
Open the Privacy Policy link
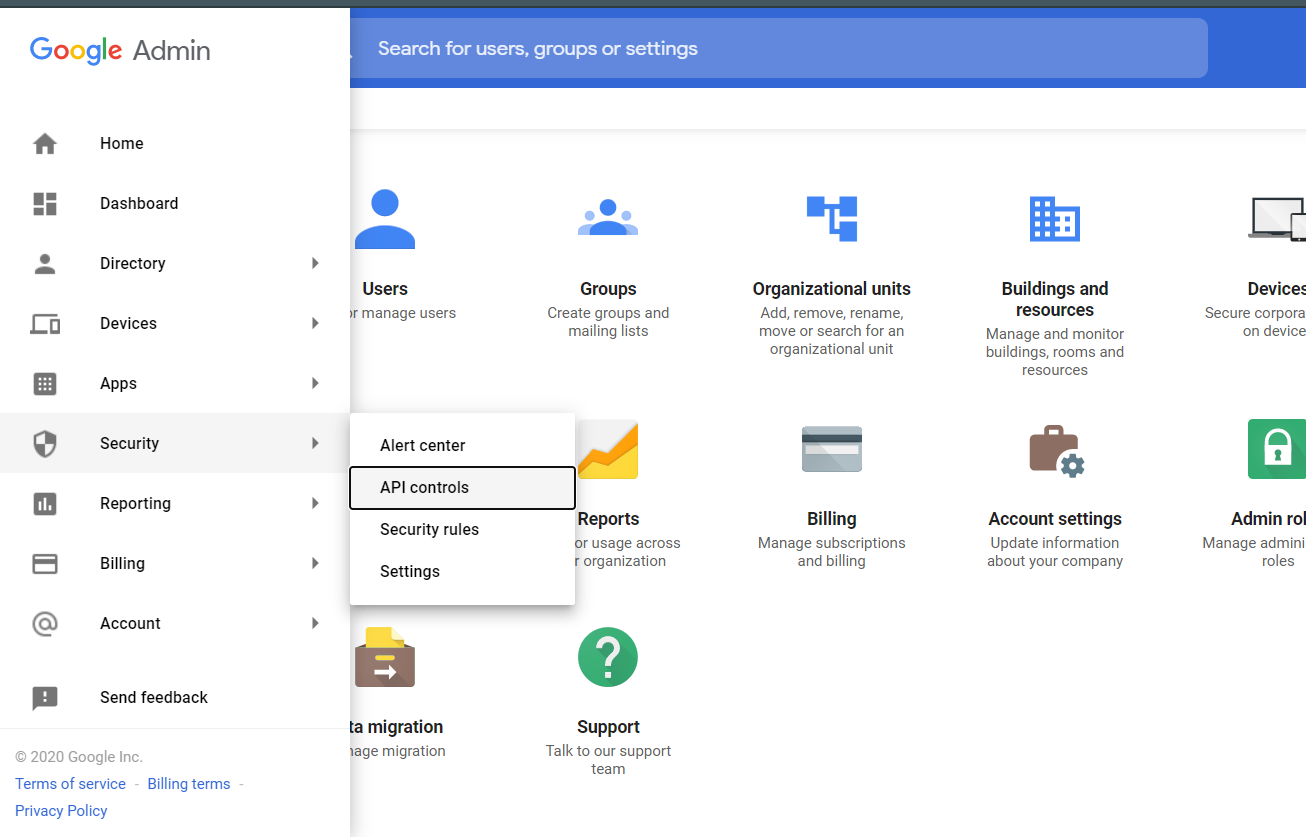[61, 810]
